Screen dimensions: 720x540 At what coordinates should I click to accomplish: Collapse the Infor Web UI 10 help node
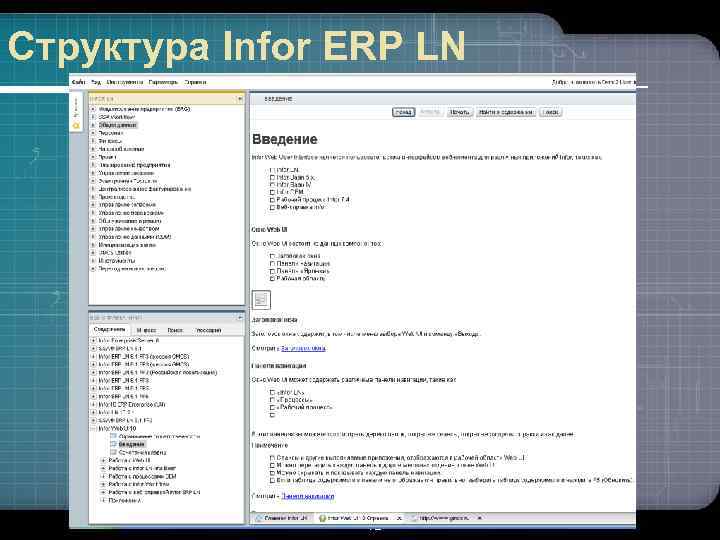click(x=93, y=428)
